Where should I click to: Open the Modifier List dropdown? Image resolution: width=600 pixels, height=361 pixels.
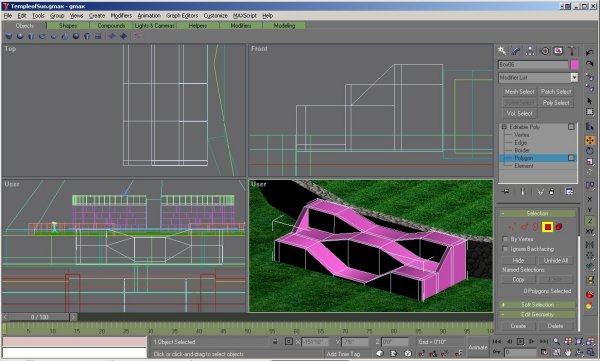point(538,77)
